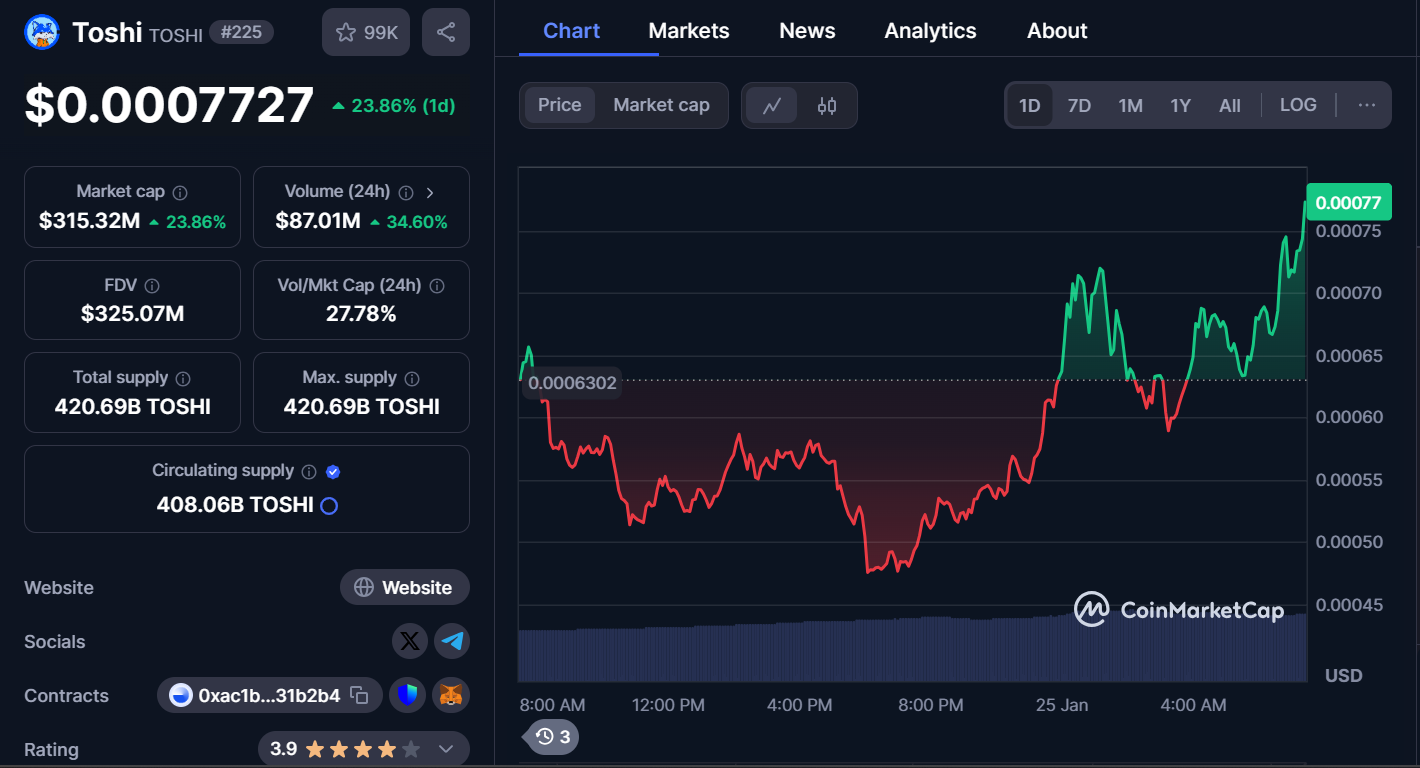Open the share icon next to the star
The width and height of the screenshot is (1420, 768).
click(x=445, y=31)
